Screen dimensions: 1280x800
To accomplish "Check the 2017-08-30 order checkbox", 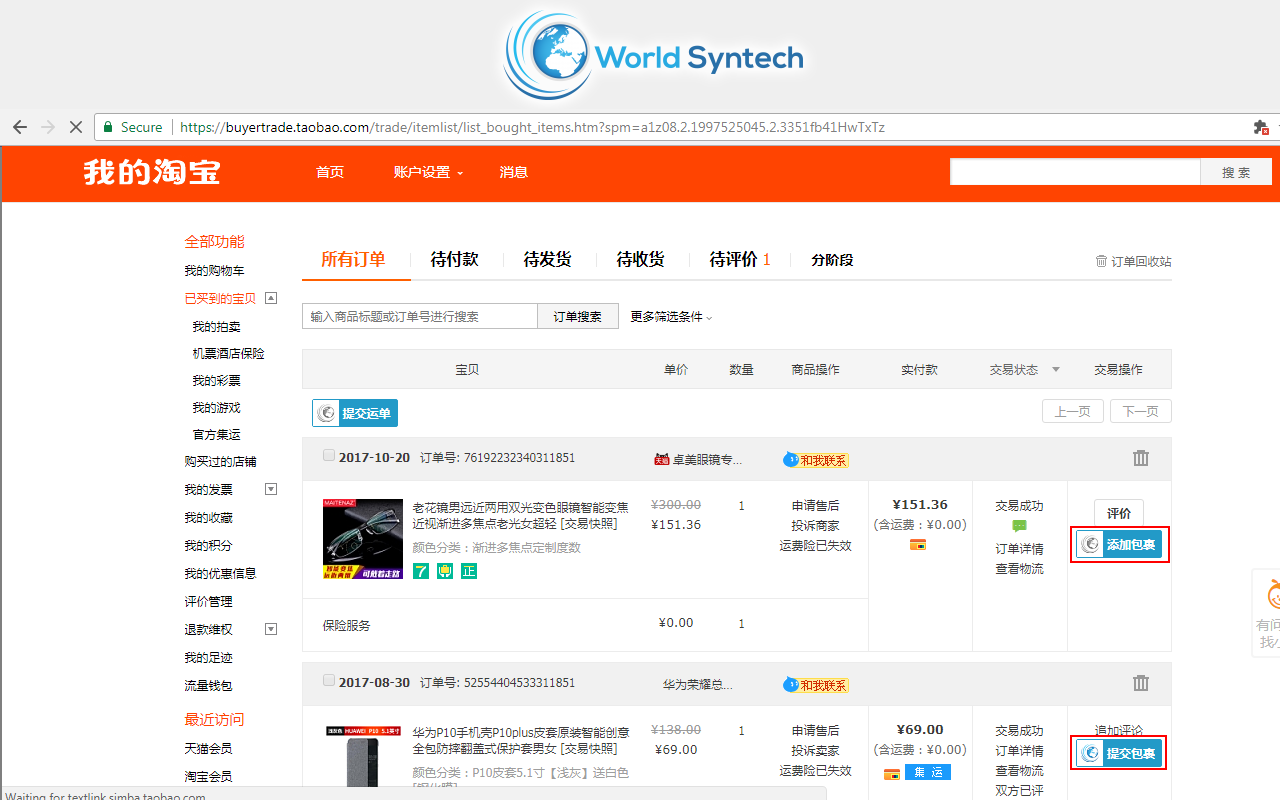I will point(328,679).
